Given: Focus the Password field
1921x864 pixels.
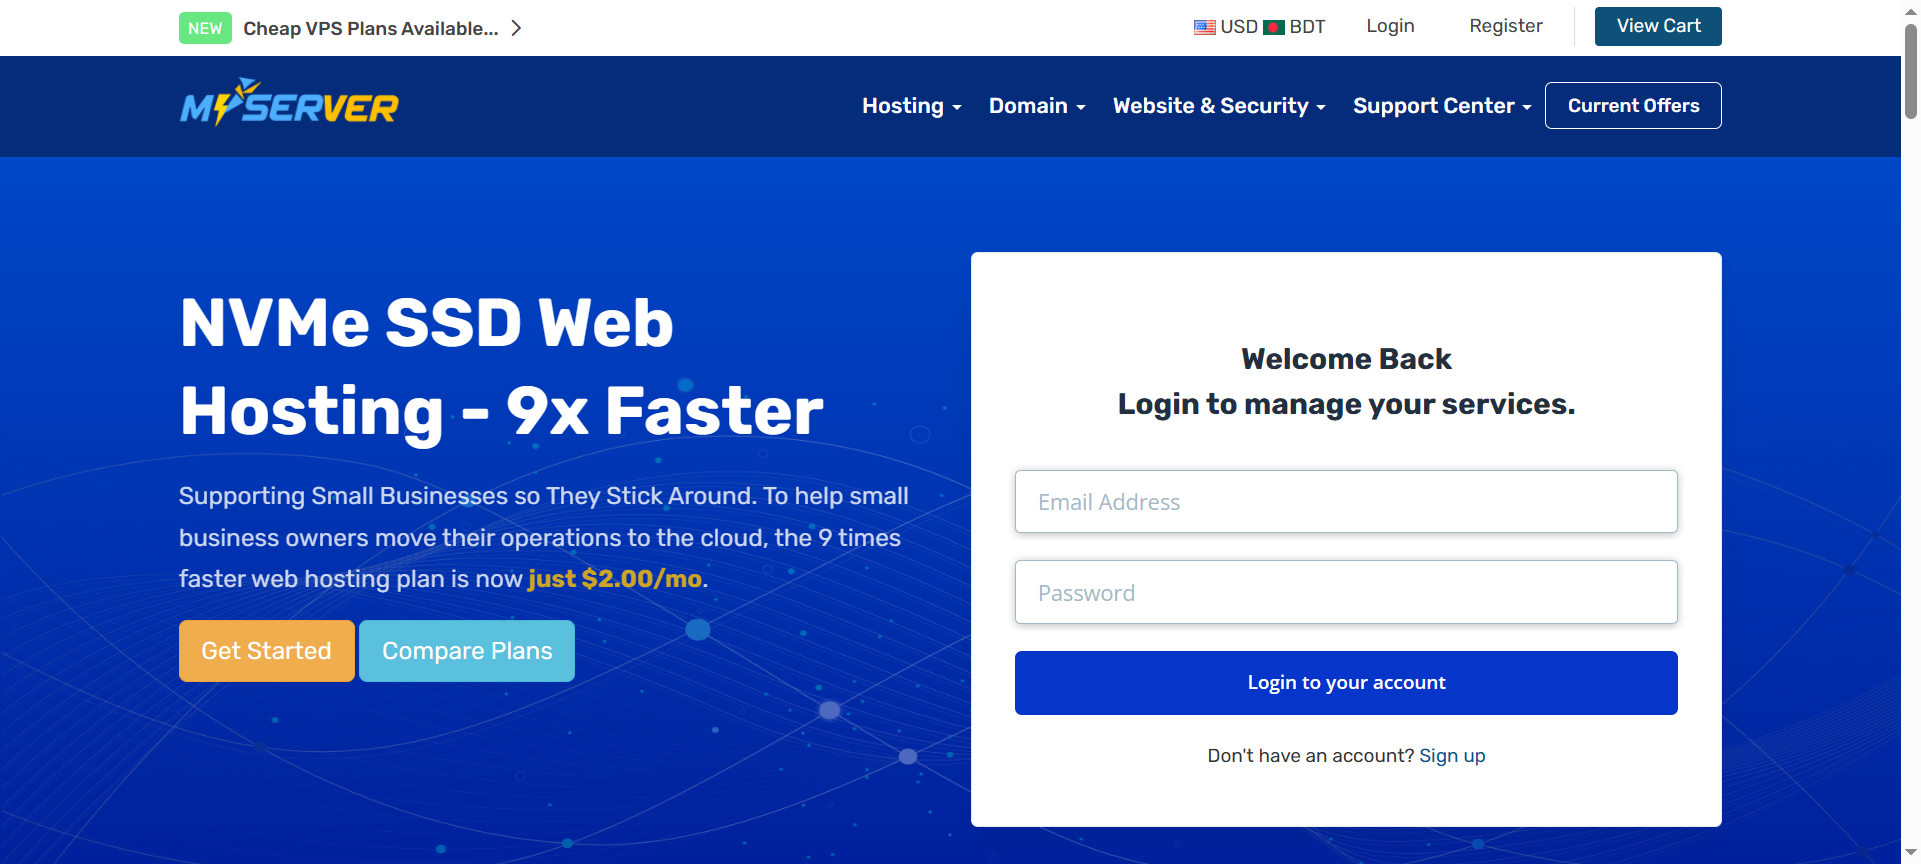Looking at the screenshot, I should [1346, 592].
